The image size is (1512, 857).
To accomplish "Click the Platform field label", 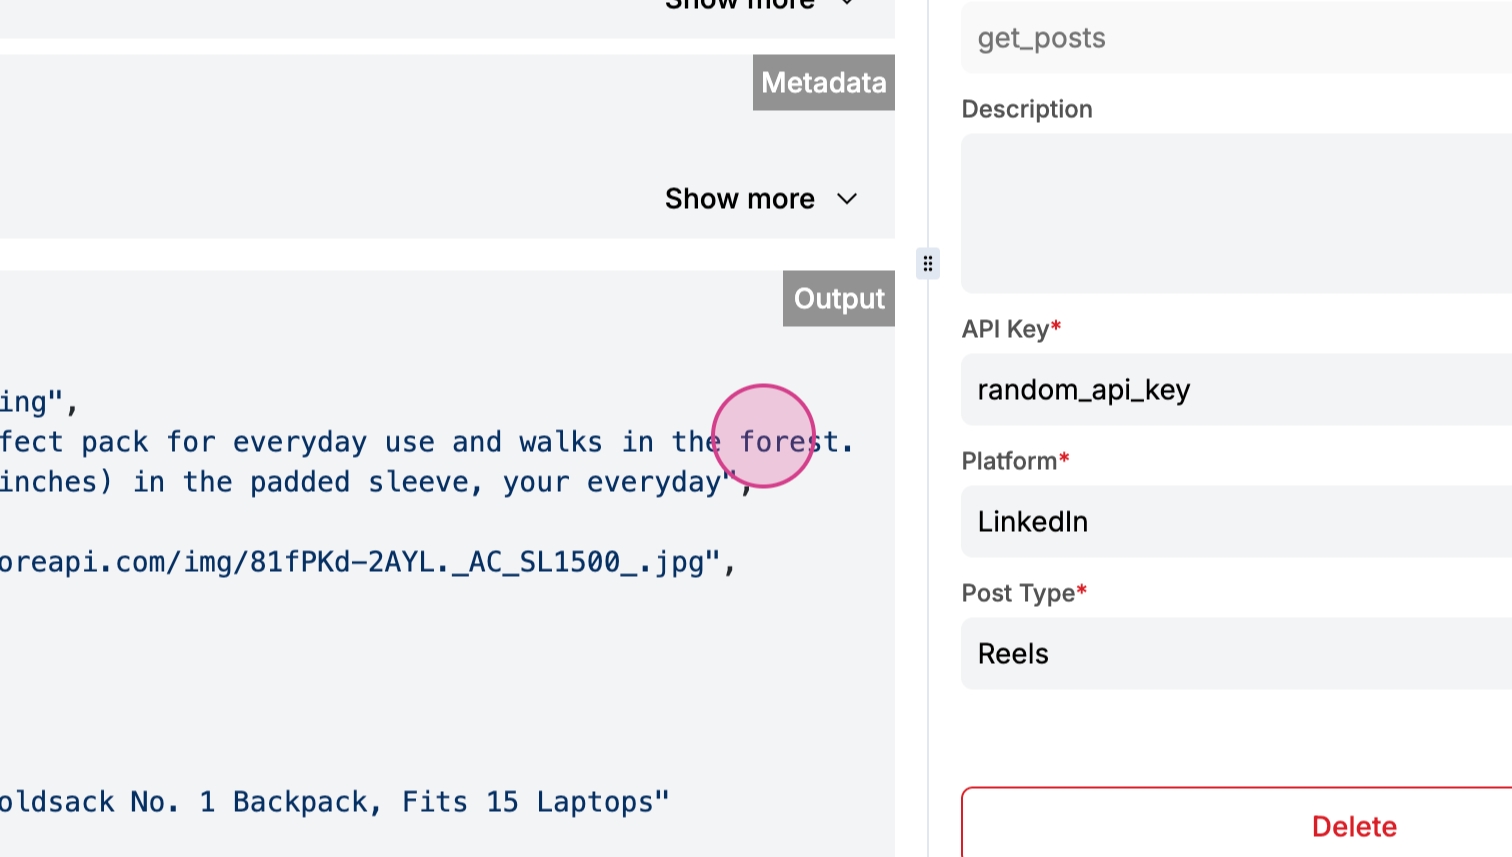I will point(1009,461).
